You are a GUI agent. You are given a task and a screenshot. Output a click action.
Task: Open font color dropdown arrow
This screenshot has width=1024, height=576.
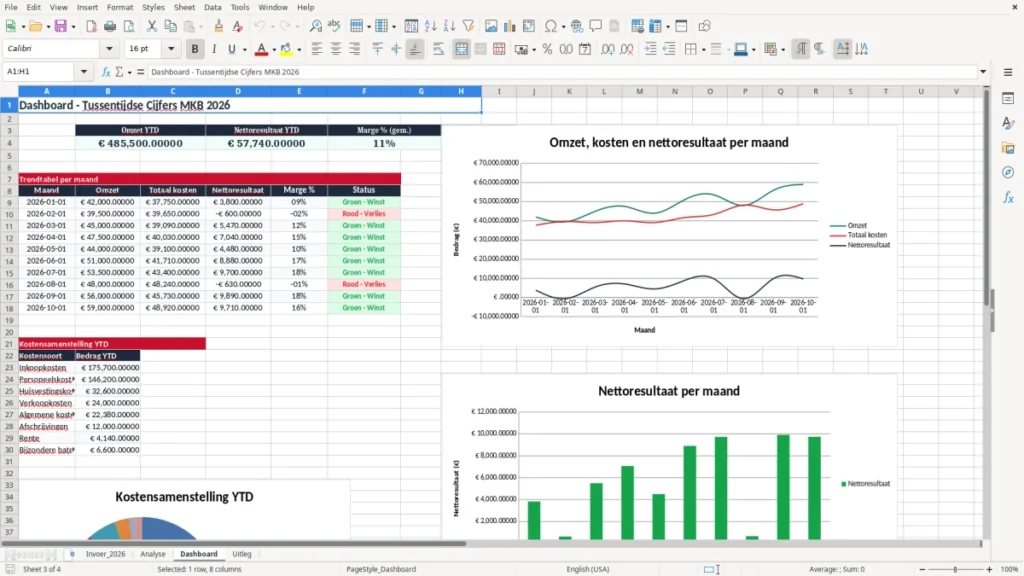(x=274, y=50)
